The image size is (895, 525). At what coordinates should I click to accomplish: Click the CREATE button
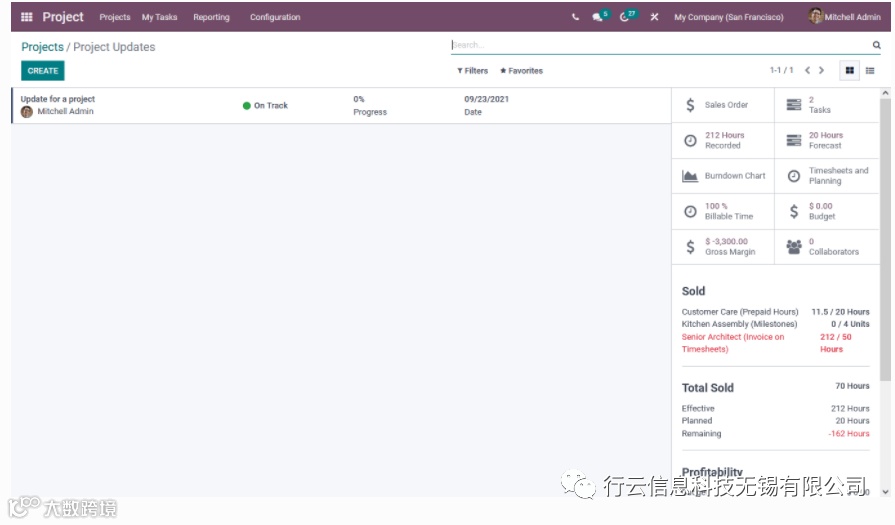point(43,71)
